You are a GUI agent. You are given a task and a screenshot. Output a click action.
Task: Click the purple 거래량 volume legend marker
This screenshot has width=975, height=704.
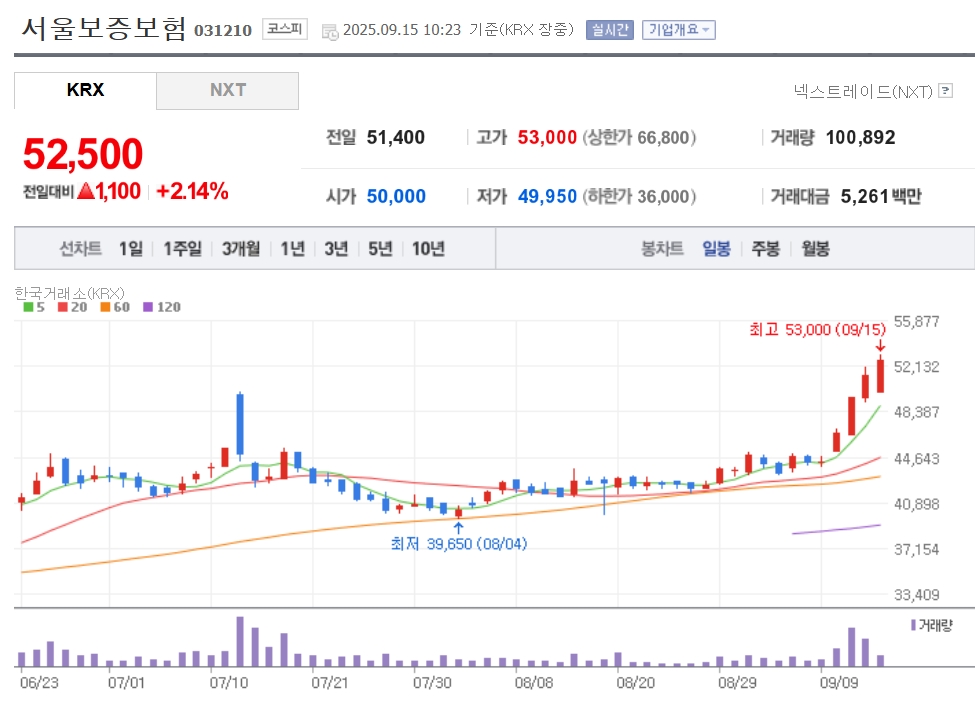click(931, 625)
